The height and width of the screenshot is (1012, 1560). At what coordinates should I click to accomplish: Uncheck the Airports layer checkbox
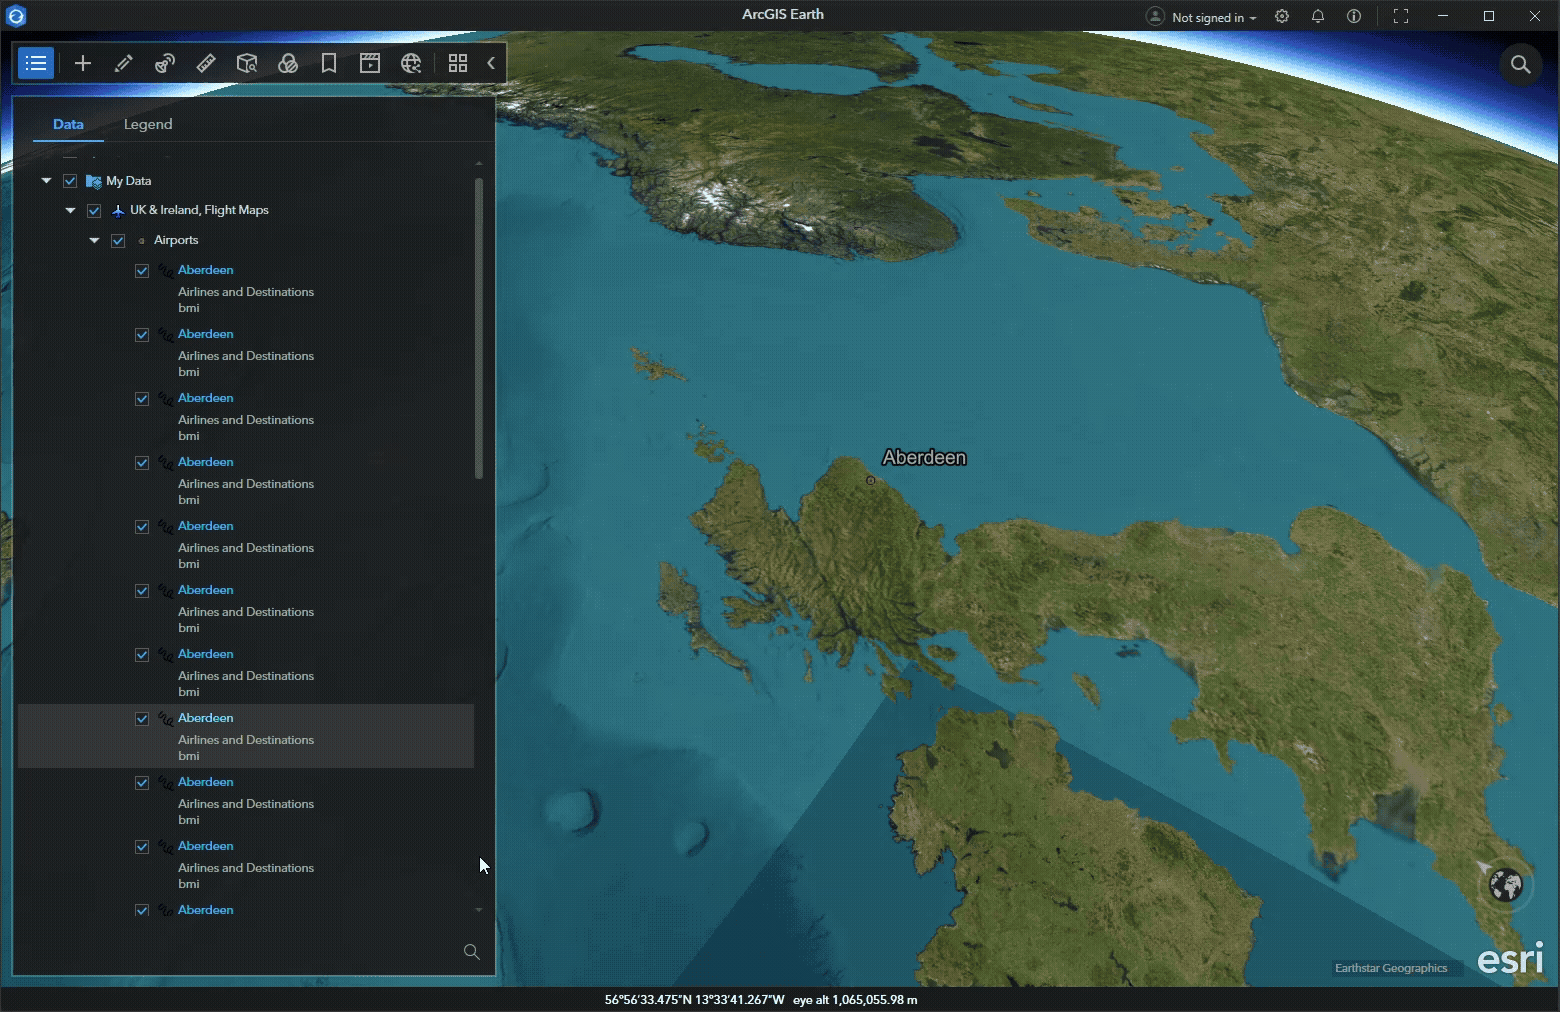[x=118, y=241]
